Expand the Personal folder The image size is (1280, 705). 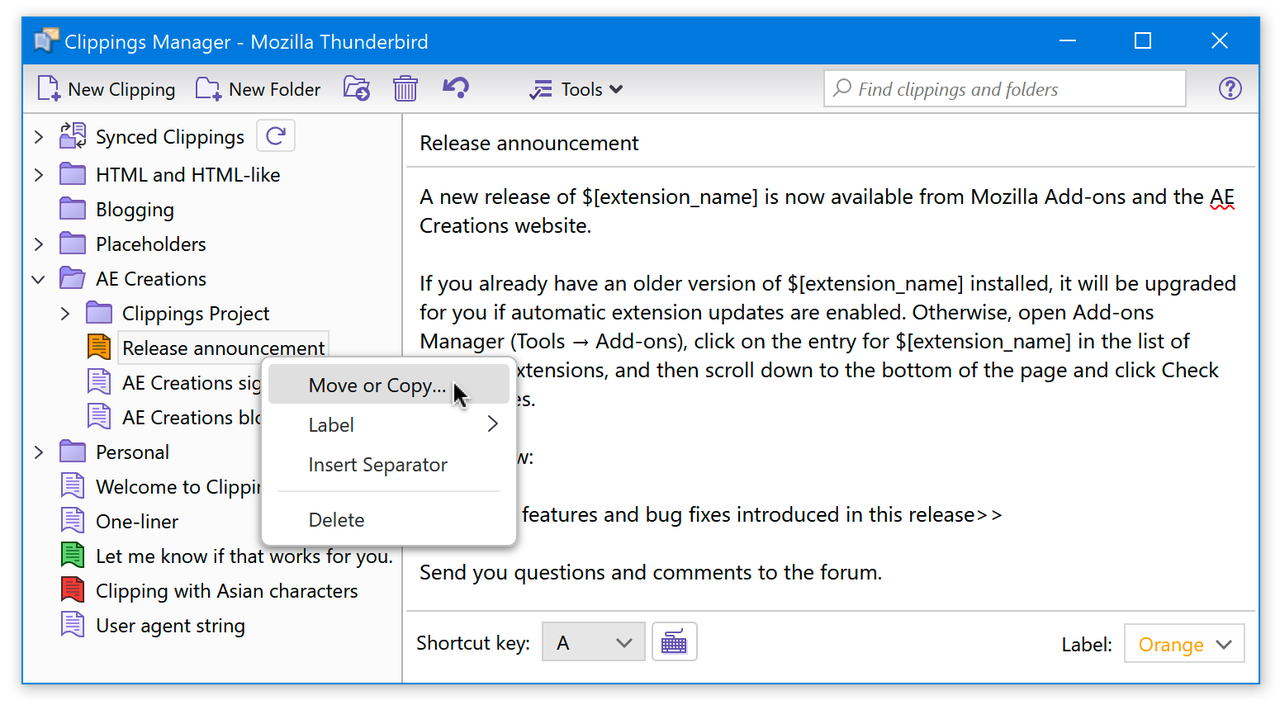click(x=38, y=452)
